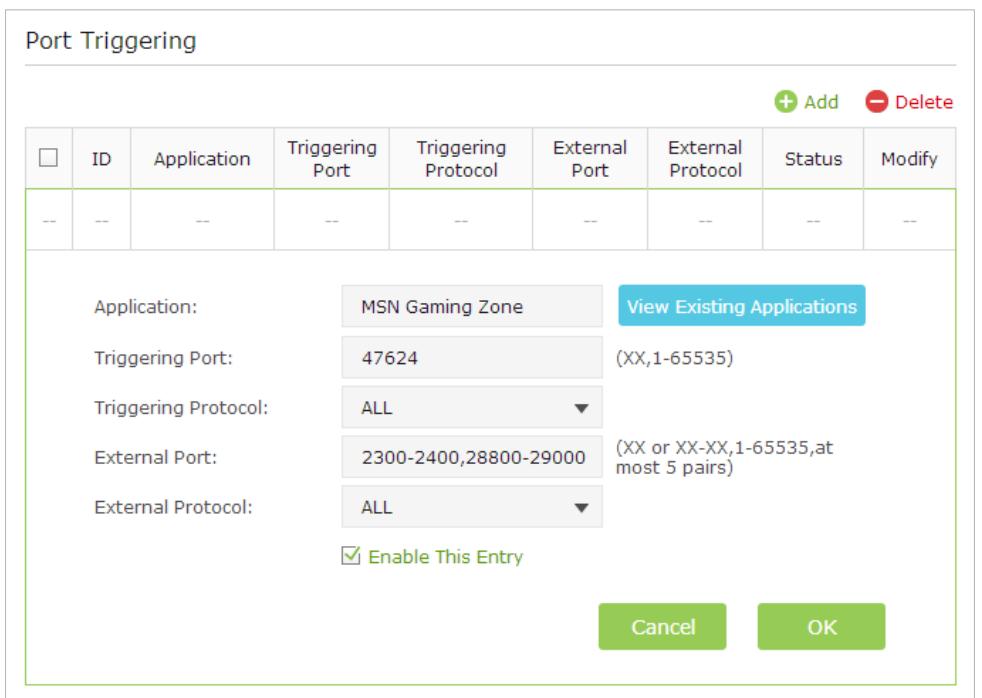Click the 'at most 5 pairs' hint text
982x698 pixels.
(x=725, y=458)
